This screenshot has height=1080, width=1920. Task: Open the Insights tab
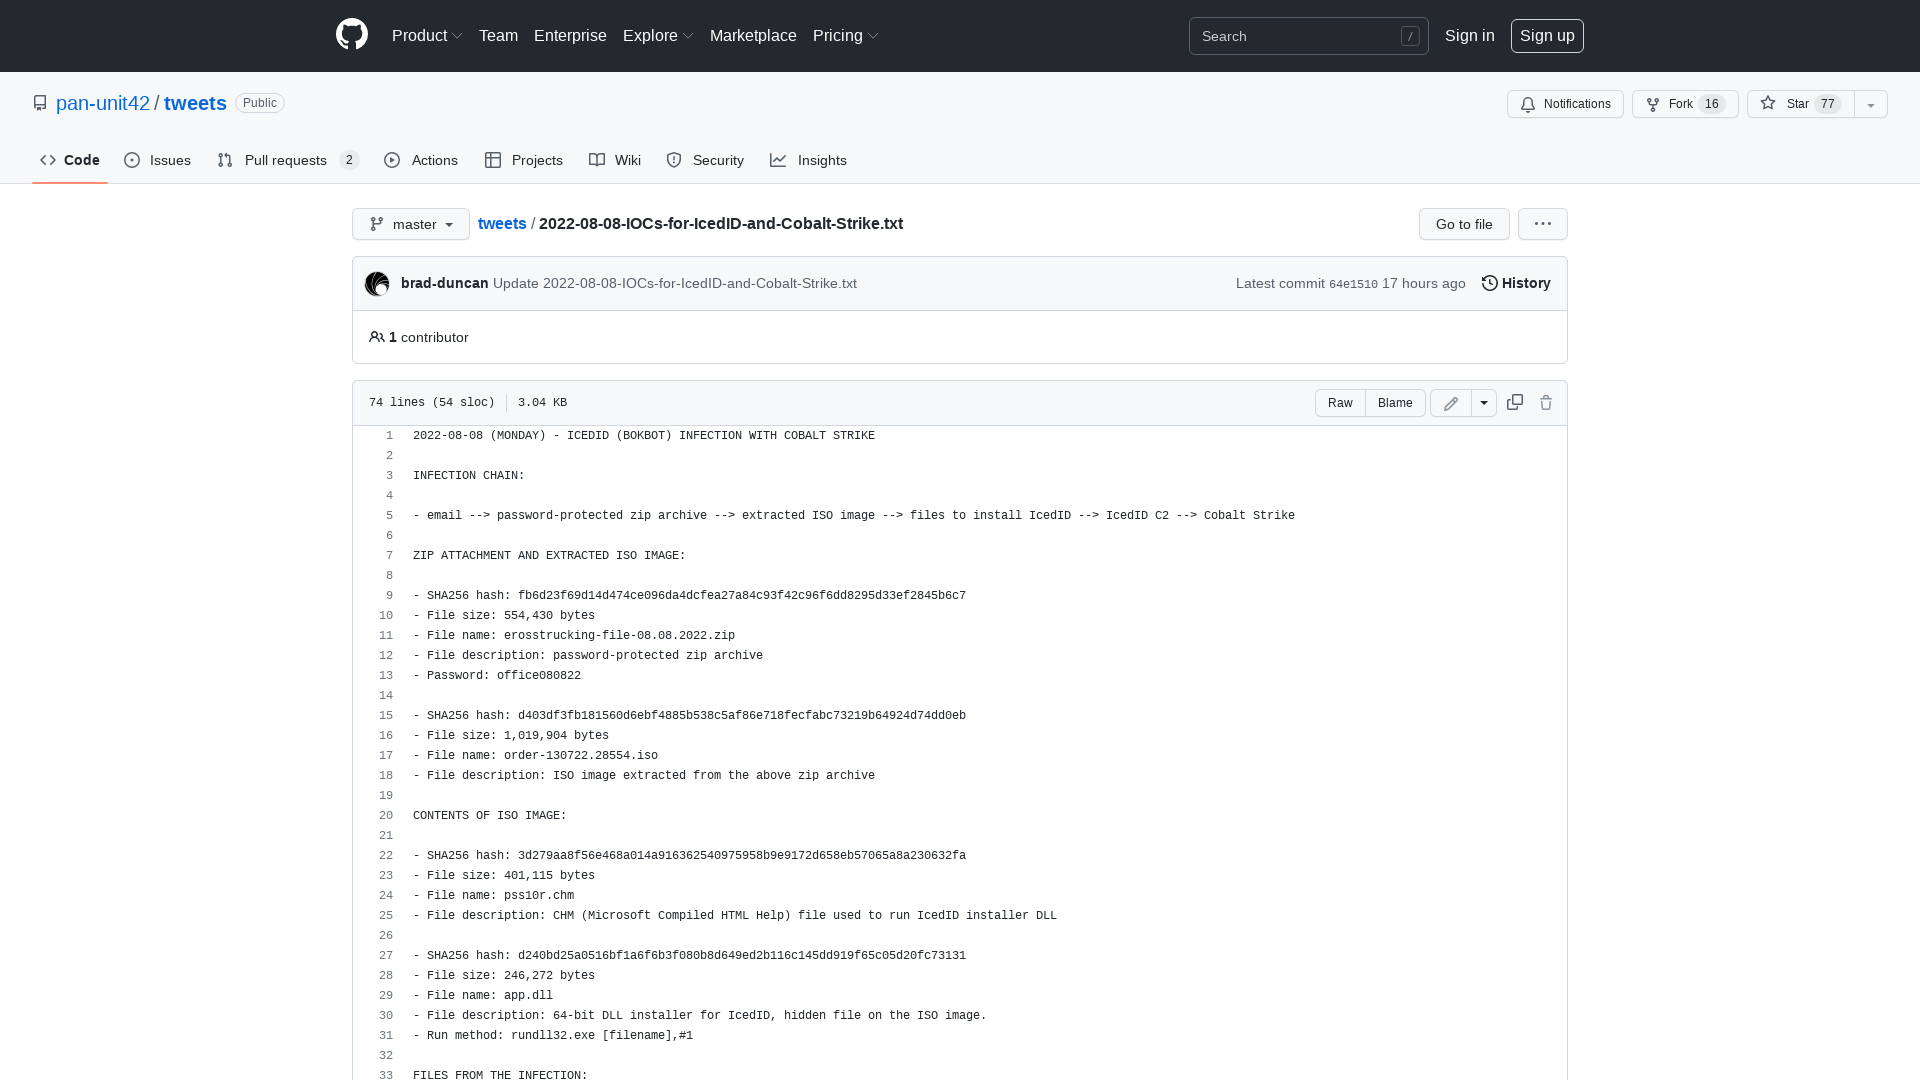[x=808, y=160]
